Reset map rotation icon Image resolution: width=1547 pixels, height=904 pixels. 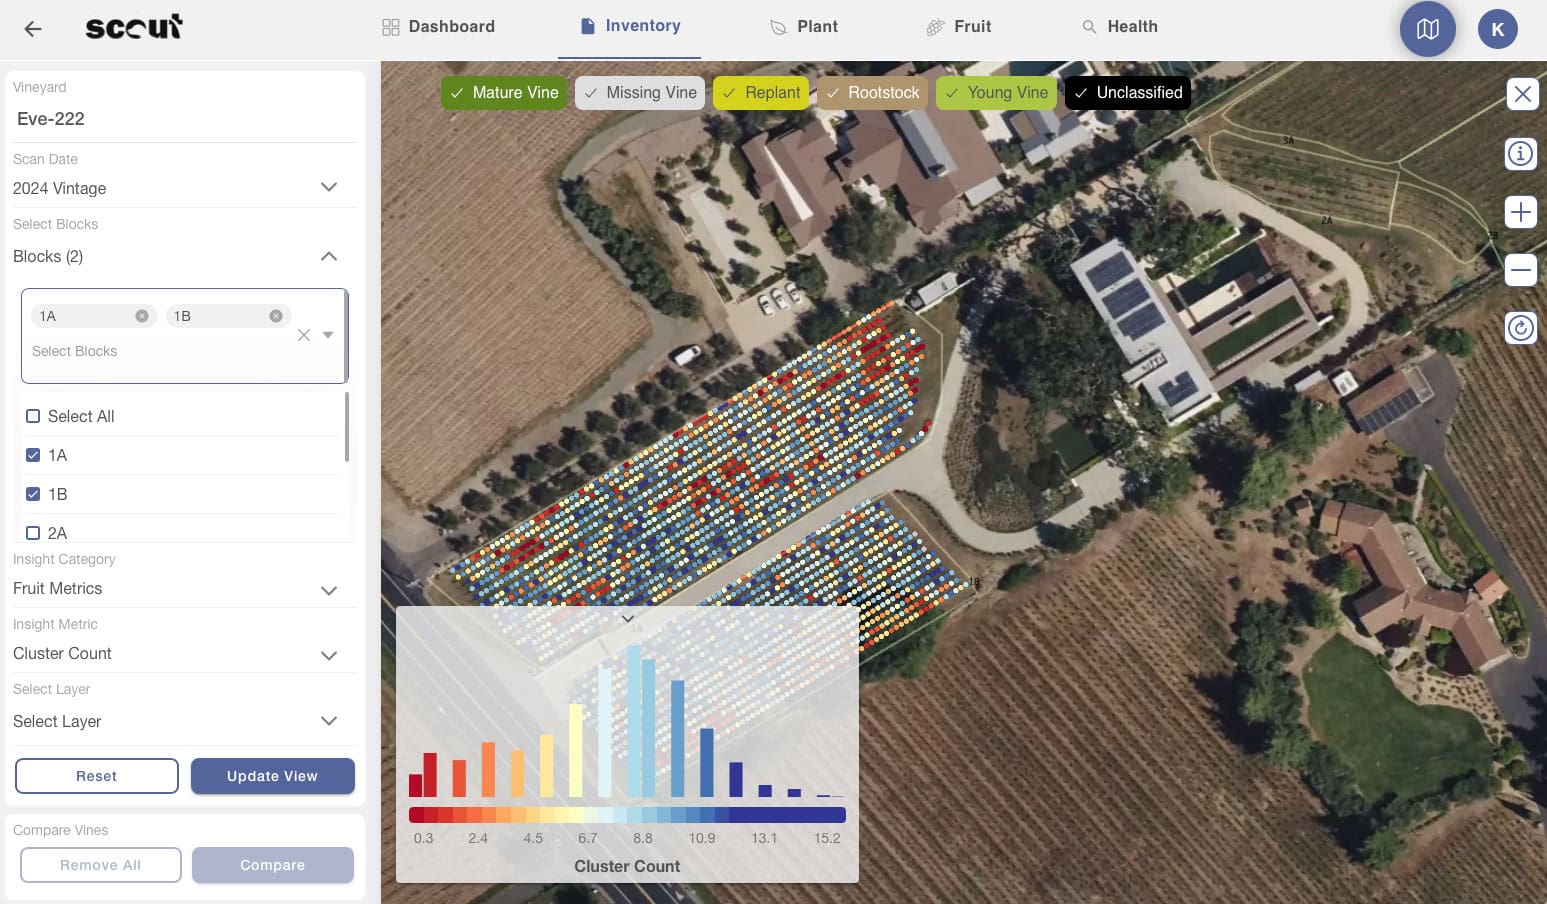(x=1521, y=328)
